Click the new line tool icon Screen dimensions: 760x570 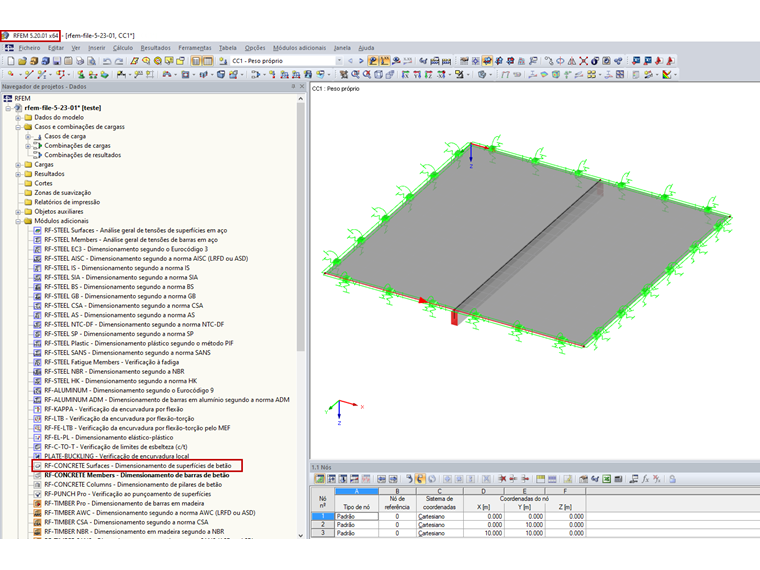click(x=29, y=75)
